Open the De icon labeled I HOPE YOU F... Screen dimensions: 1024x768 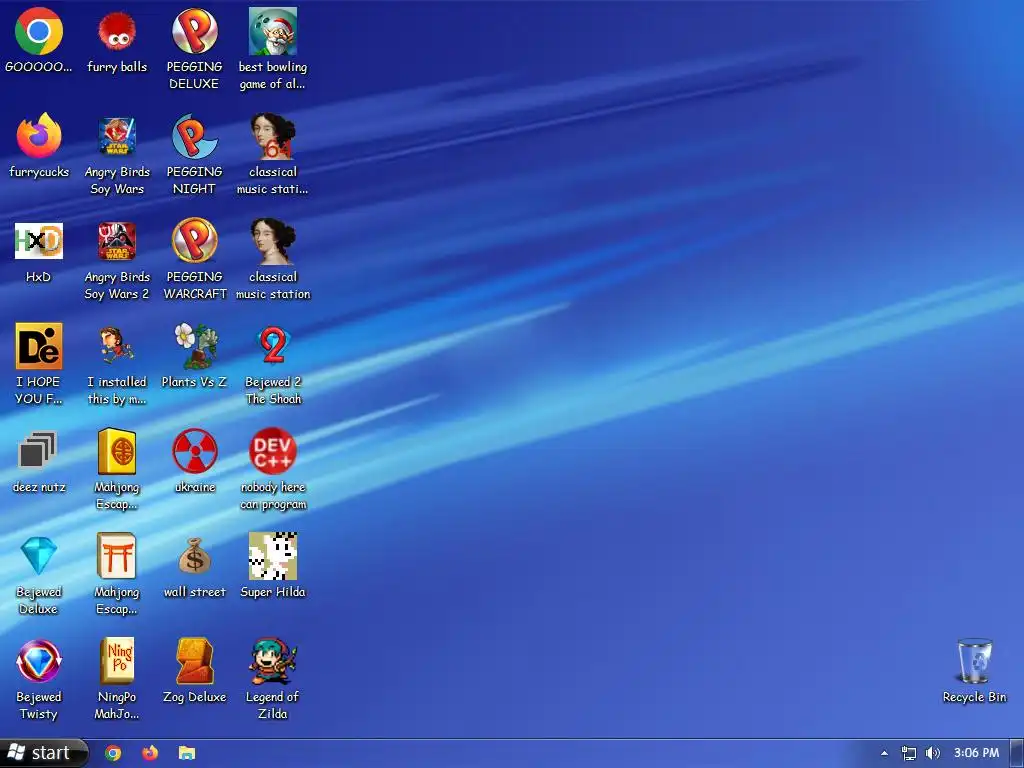[39, 346]
